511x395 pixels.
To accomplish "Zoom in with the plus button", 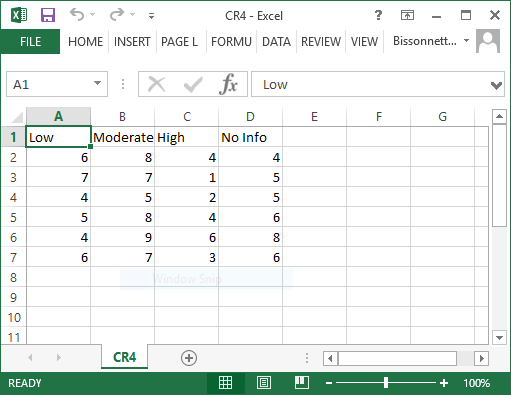I will [444, 383].
